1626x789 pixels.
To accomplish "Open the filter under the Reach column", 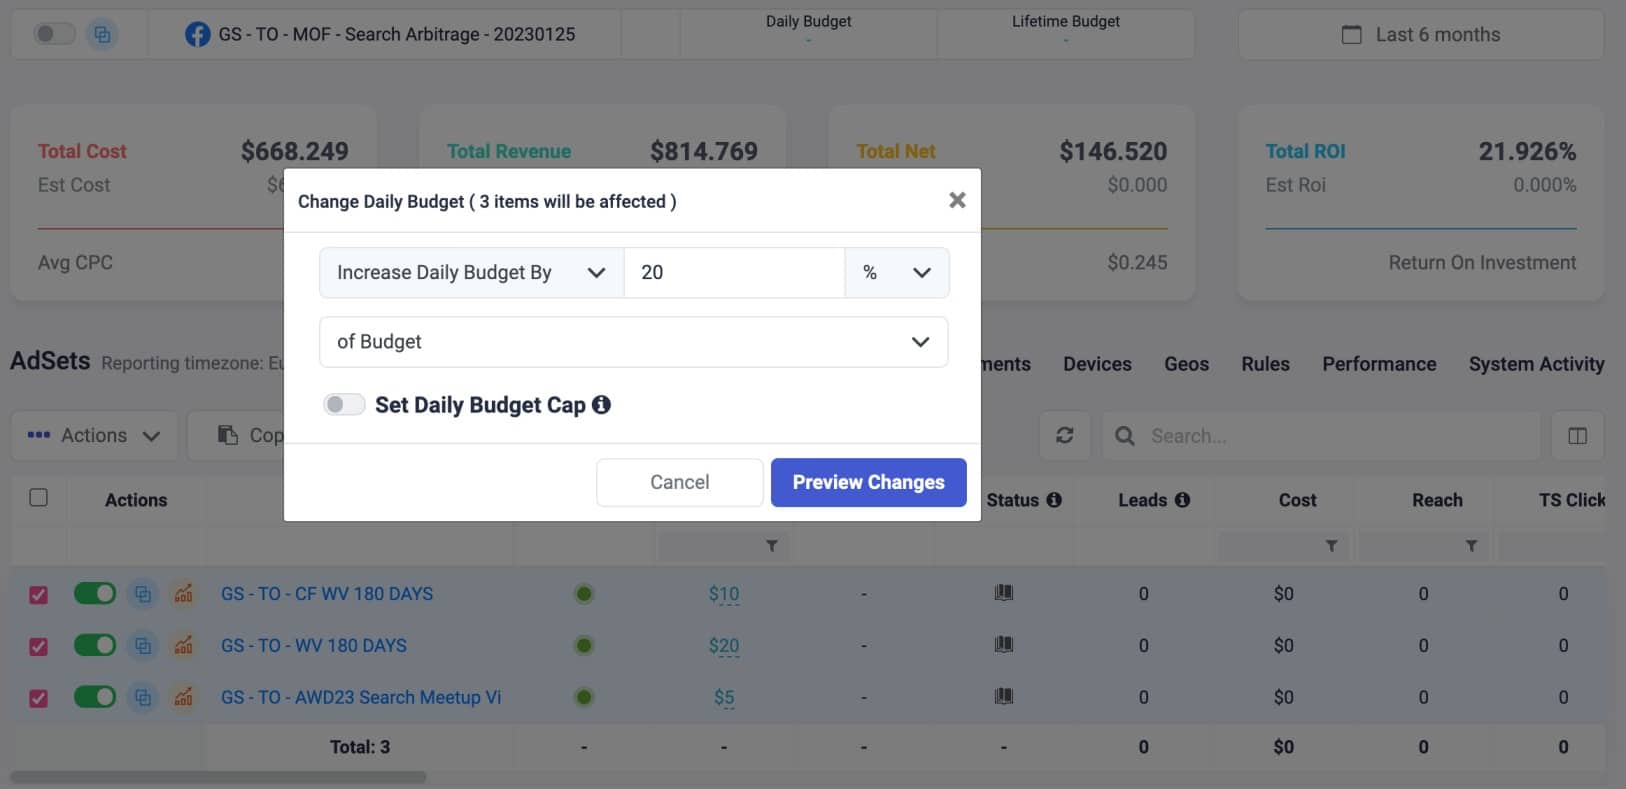I will pyautogui.click(x=1471, y=546).
